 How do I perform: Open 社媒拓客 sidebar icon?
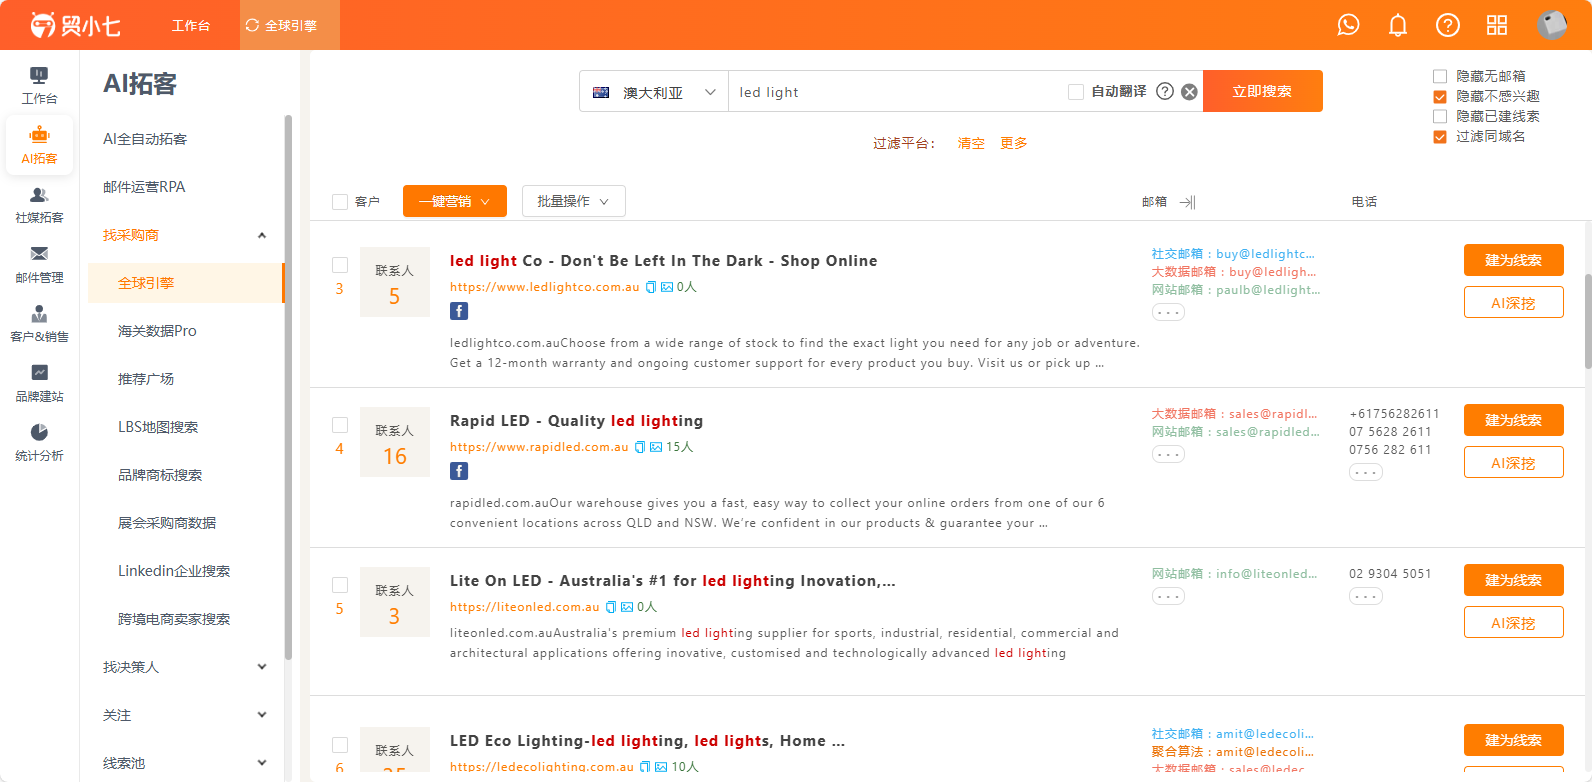[x=39, y=205]
